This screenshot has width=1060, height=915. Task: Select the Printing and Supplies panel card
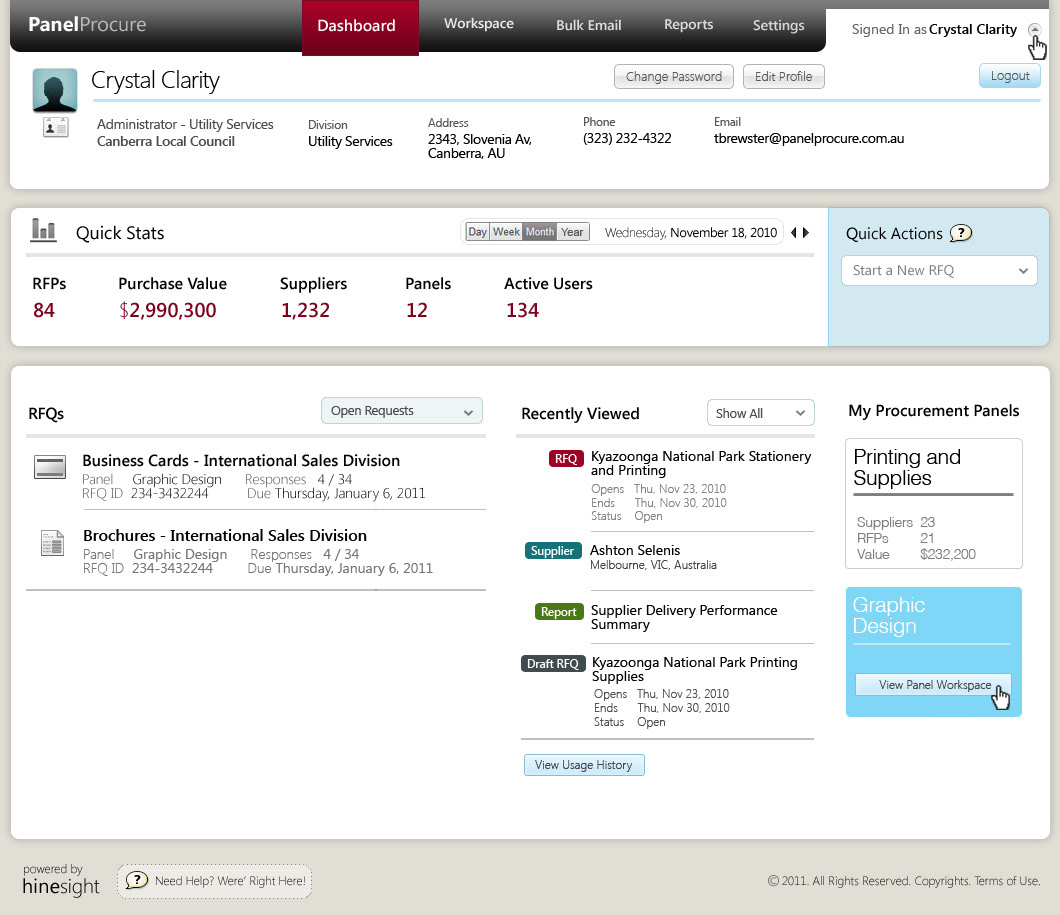click(x=934, y=503)
